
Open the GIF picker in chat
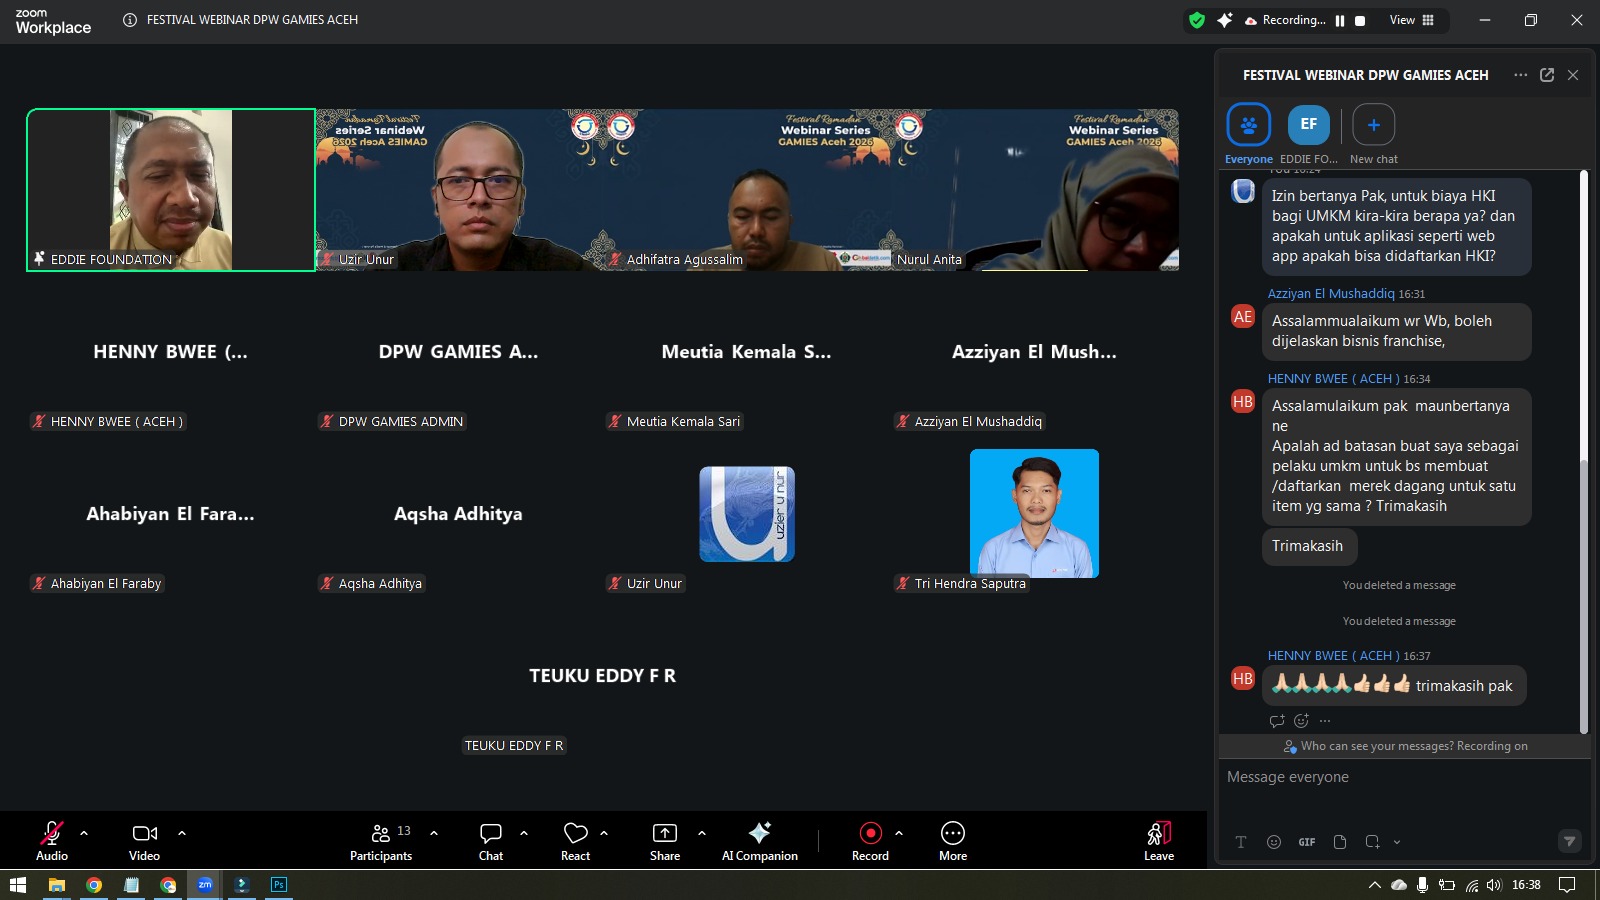click(1306, 842)
